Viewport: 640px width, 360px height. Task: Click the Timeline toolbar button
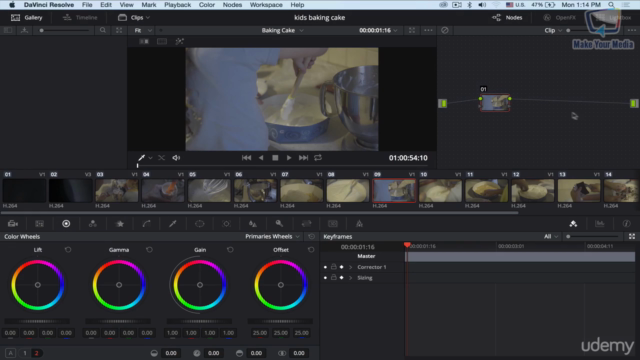coord(80,18)
